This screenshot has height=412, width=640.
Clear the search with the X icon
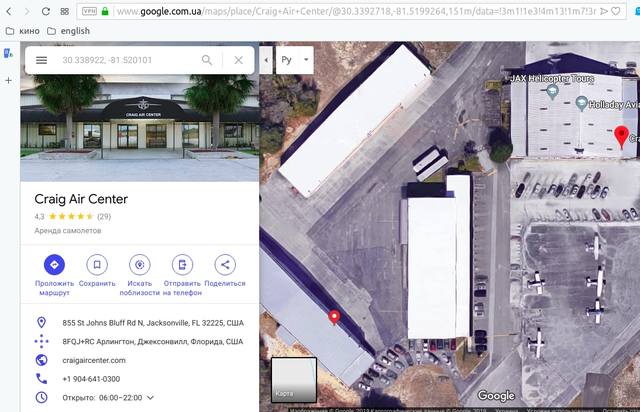click(x=239, y=60)
